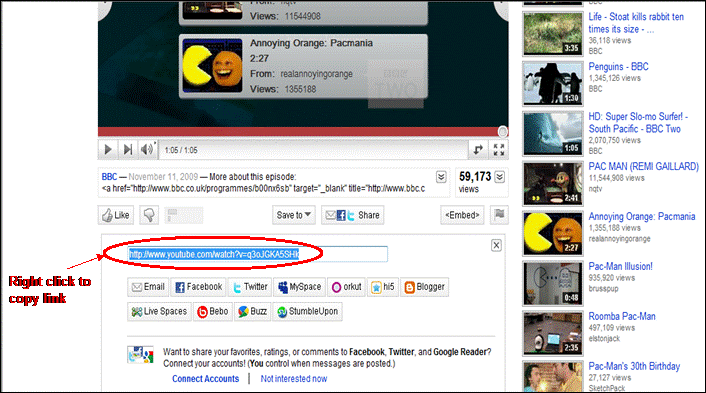Open the Remi Gaillard Pac Man sidebar thumbnail
Viewport: 706px width, 393px height.
point(553,184)
